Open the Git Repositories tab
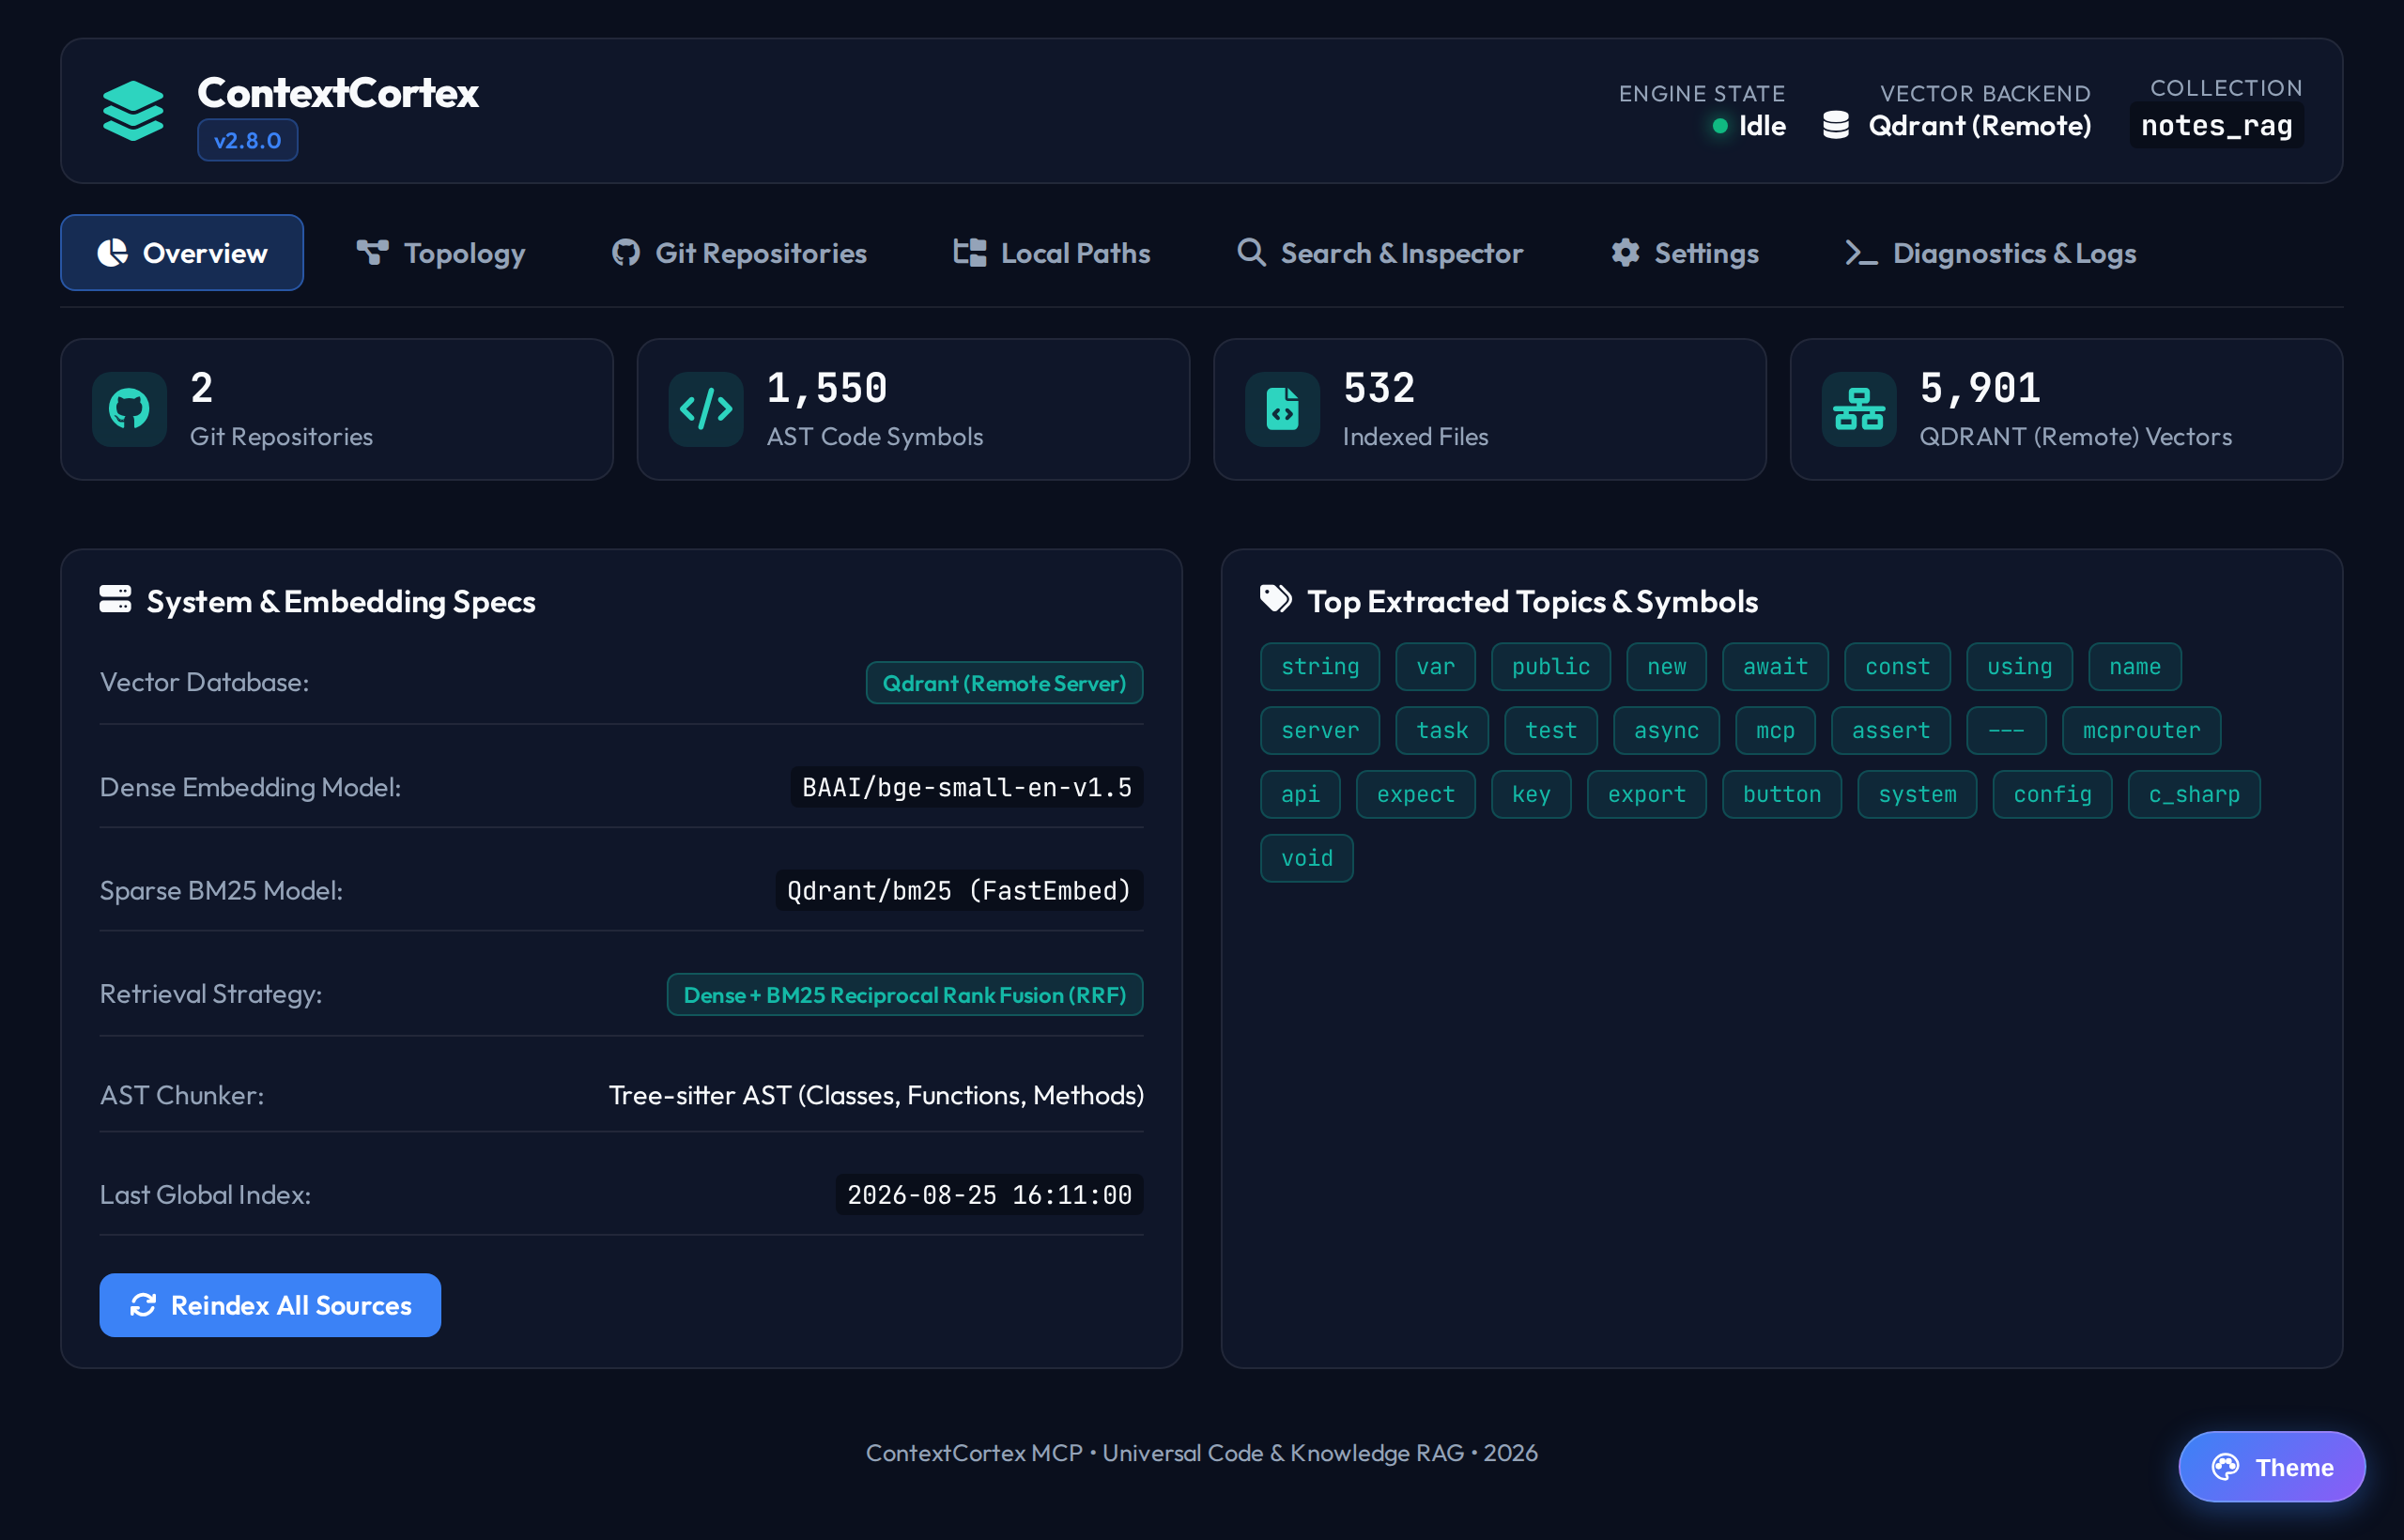Viewport: 2404px width, 1540px height. tap(739, 253)
